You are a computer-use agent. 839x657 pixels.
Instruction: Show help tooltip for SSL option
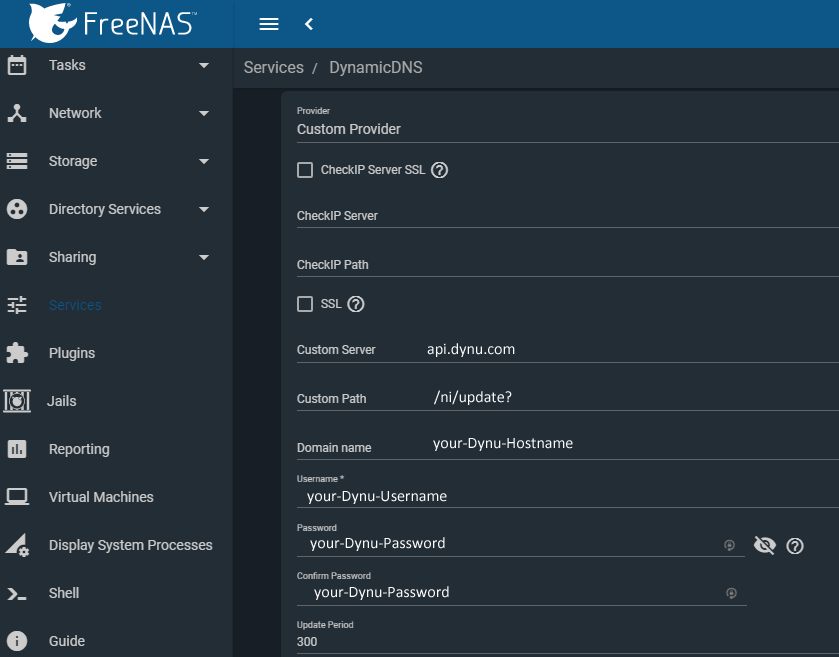356,304
